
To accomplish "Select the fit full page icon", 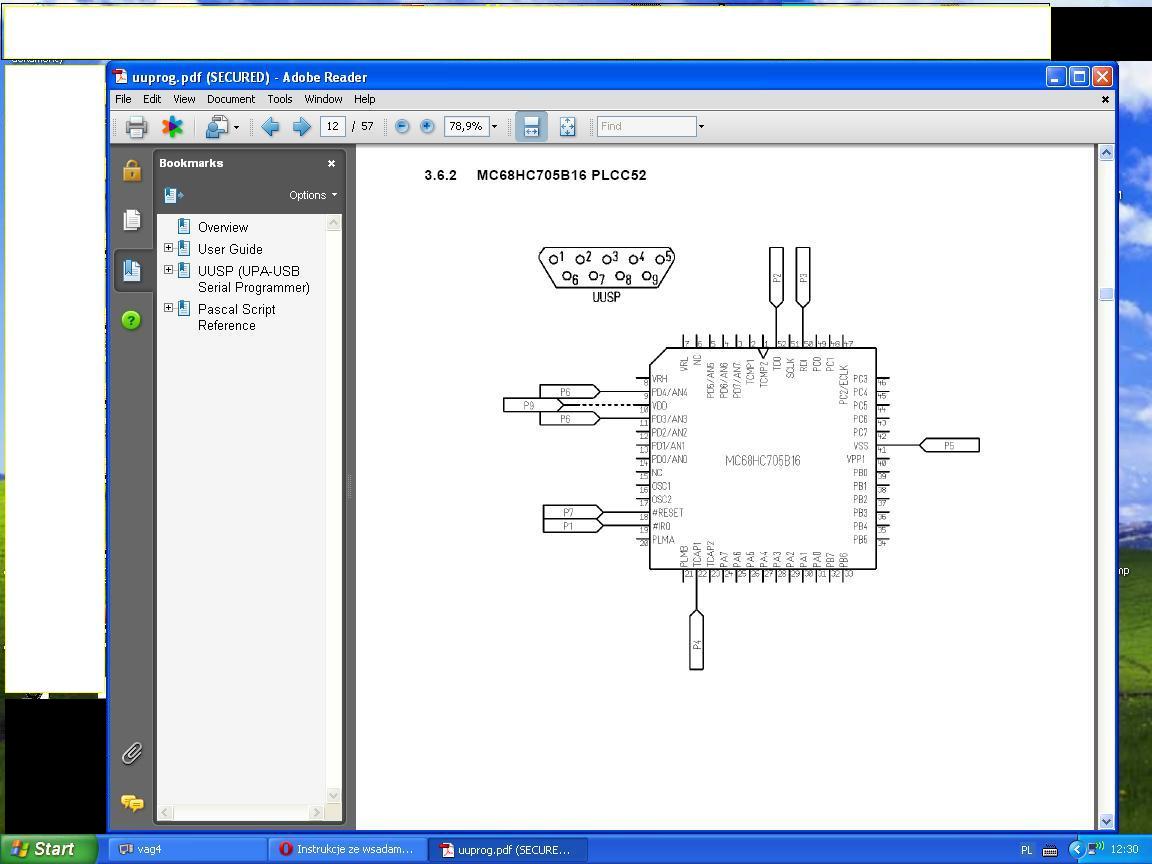I will [x=567, y=126].
